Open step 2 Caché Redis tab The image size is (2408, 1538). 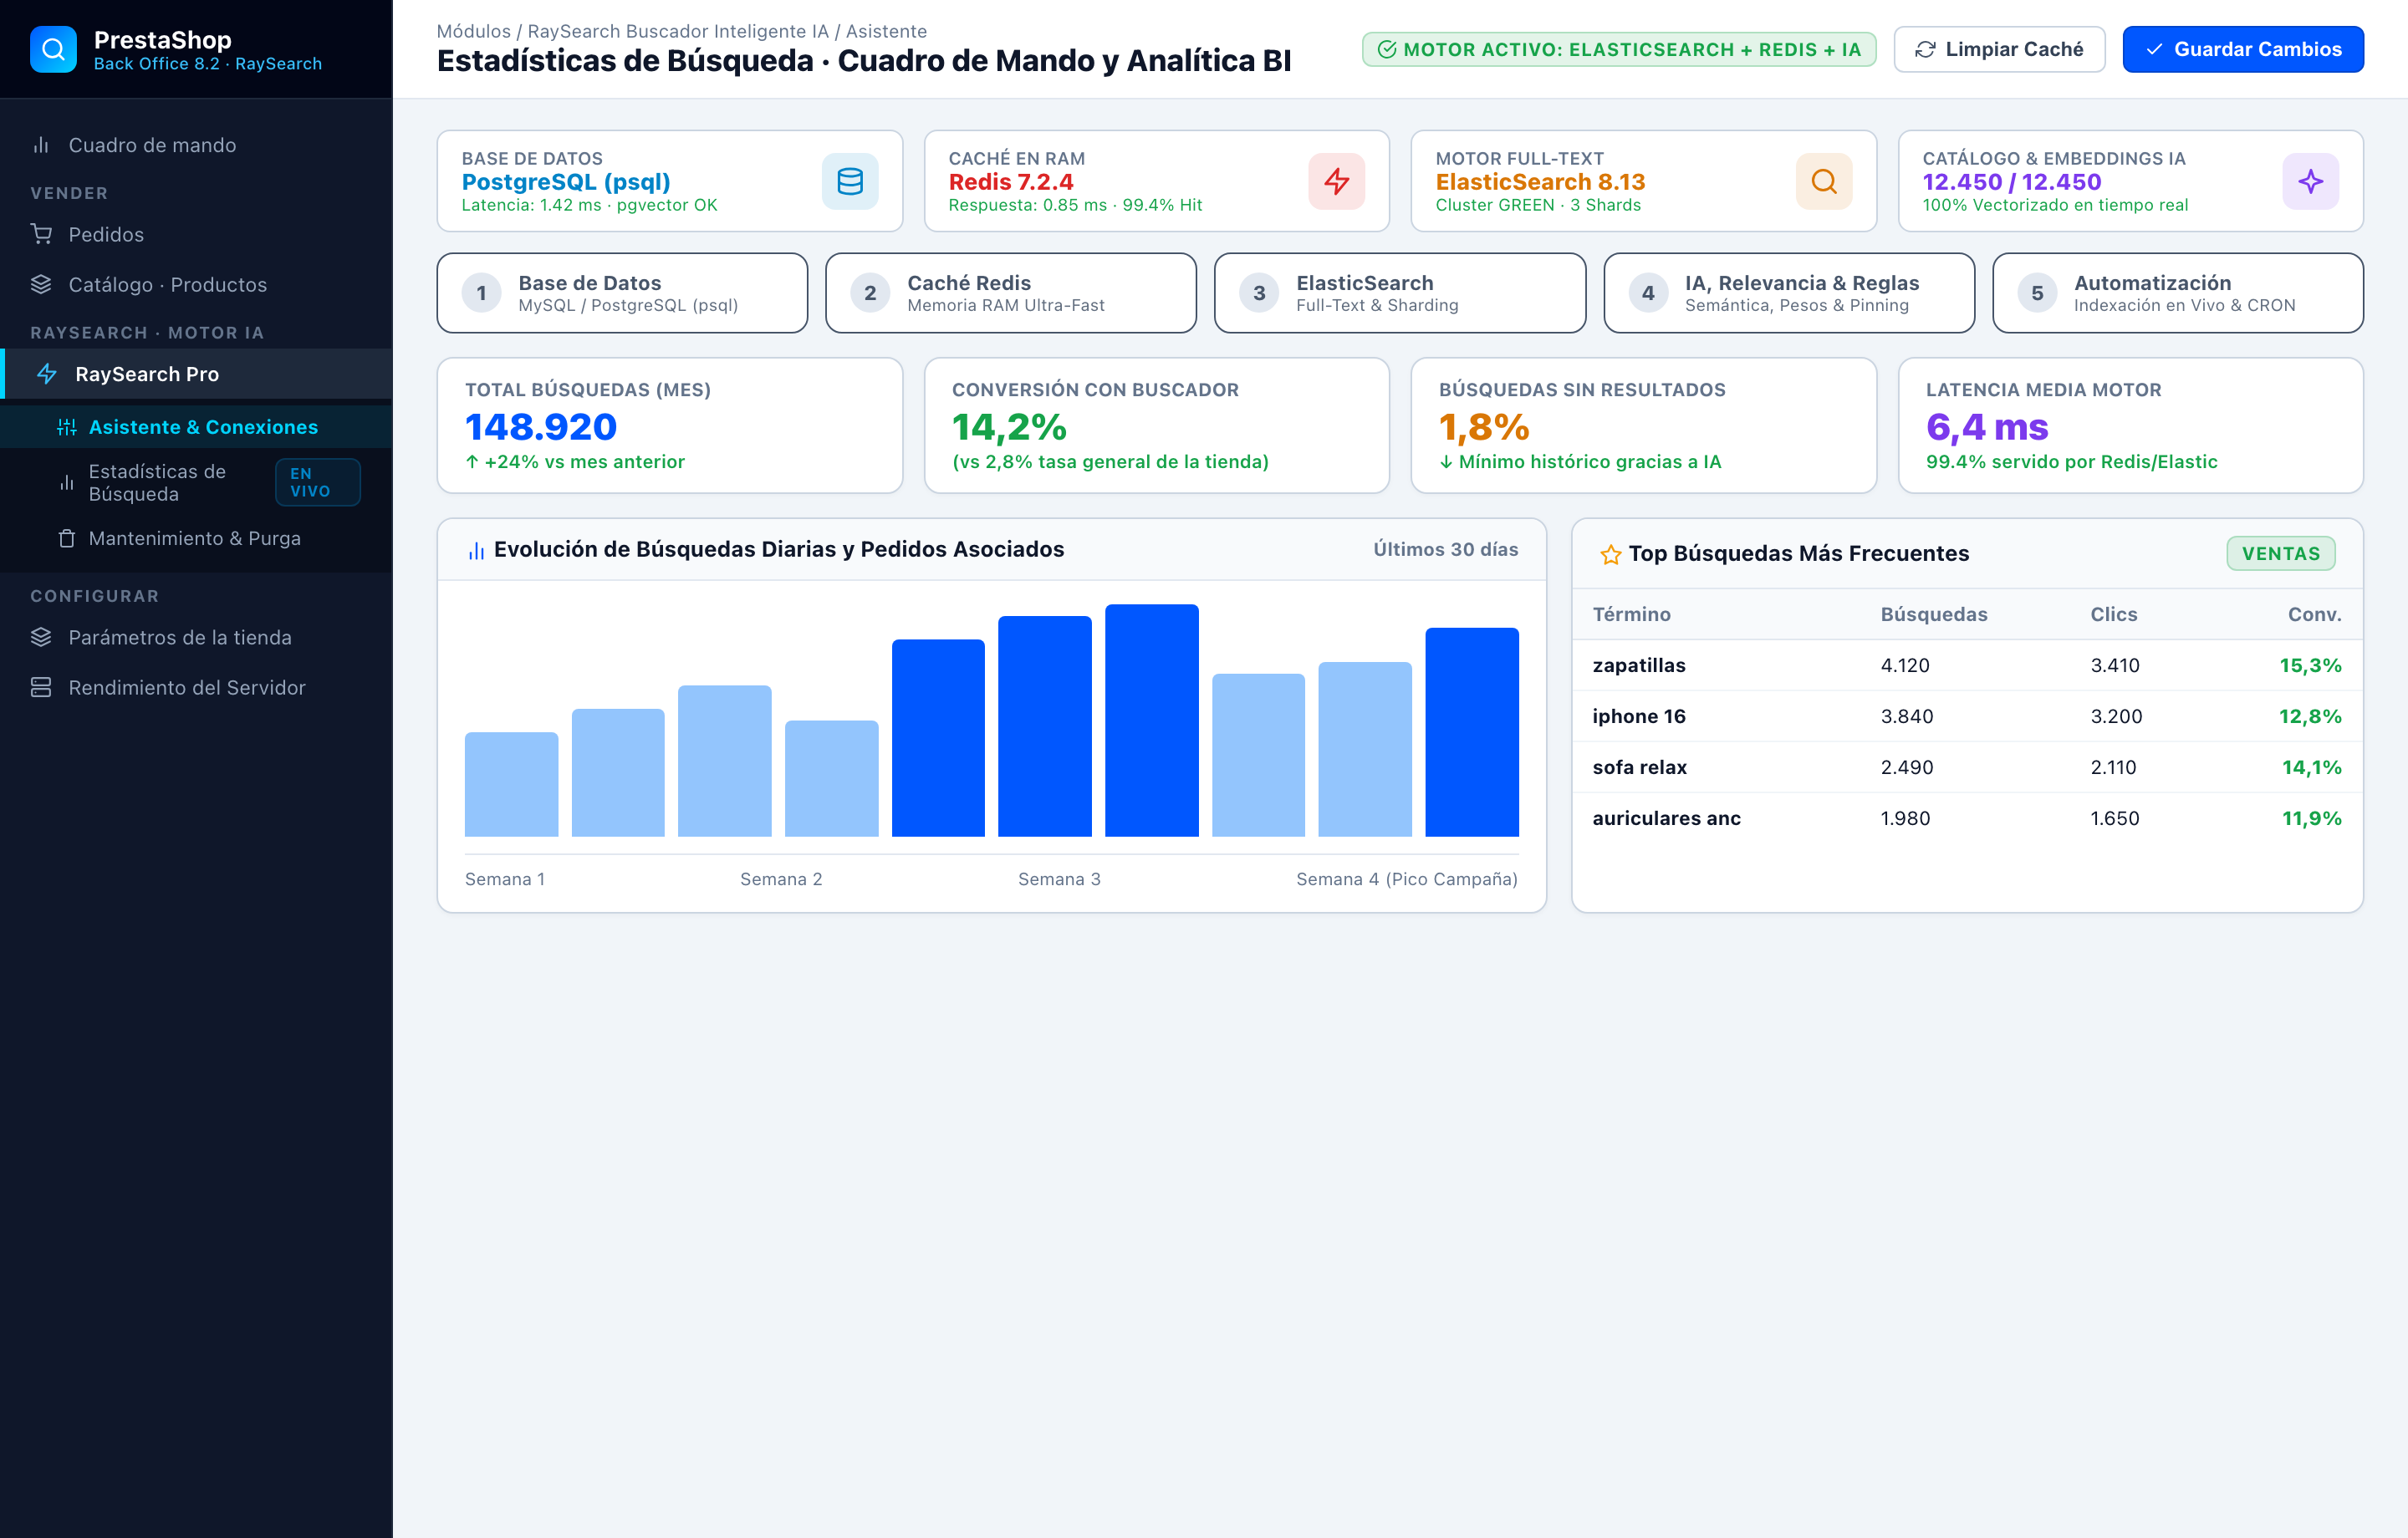[1010, 293]
